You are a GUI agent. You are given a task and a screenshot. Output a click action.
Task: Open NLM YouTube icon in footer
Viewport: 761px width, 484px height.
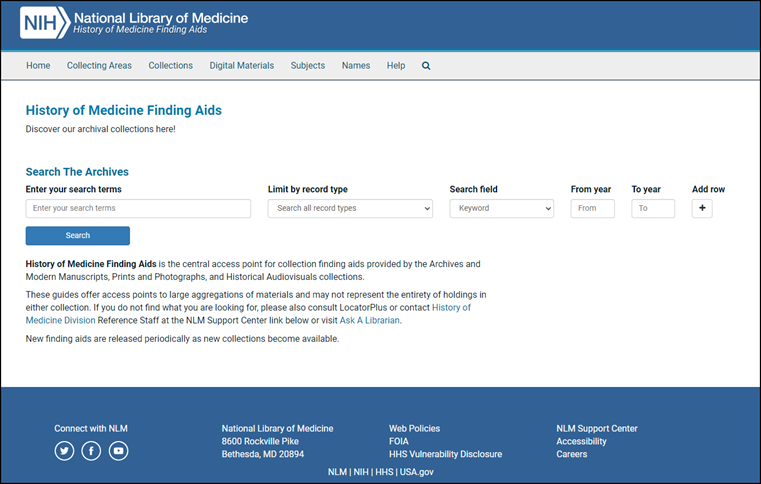[118, 451]
